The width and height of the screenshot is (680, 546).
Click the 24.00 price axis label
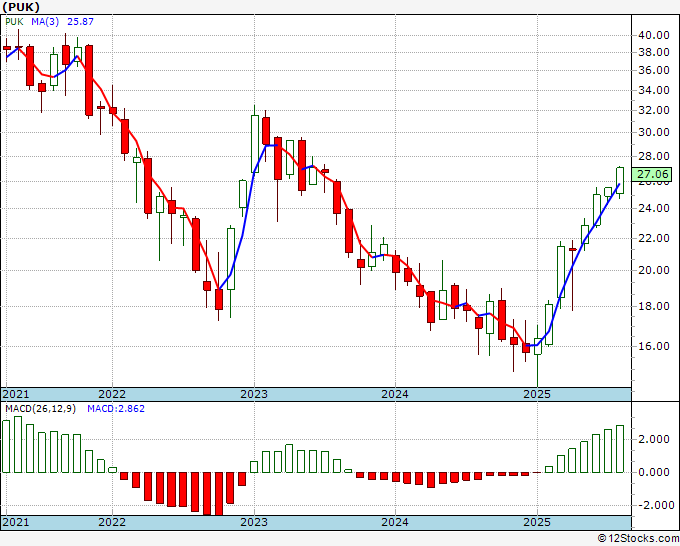pos(654,208)
